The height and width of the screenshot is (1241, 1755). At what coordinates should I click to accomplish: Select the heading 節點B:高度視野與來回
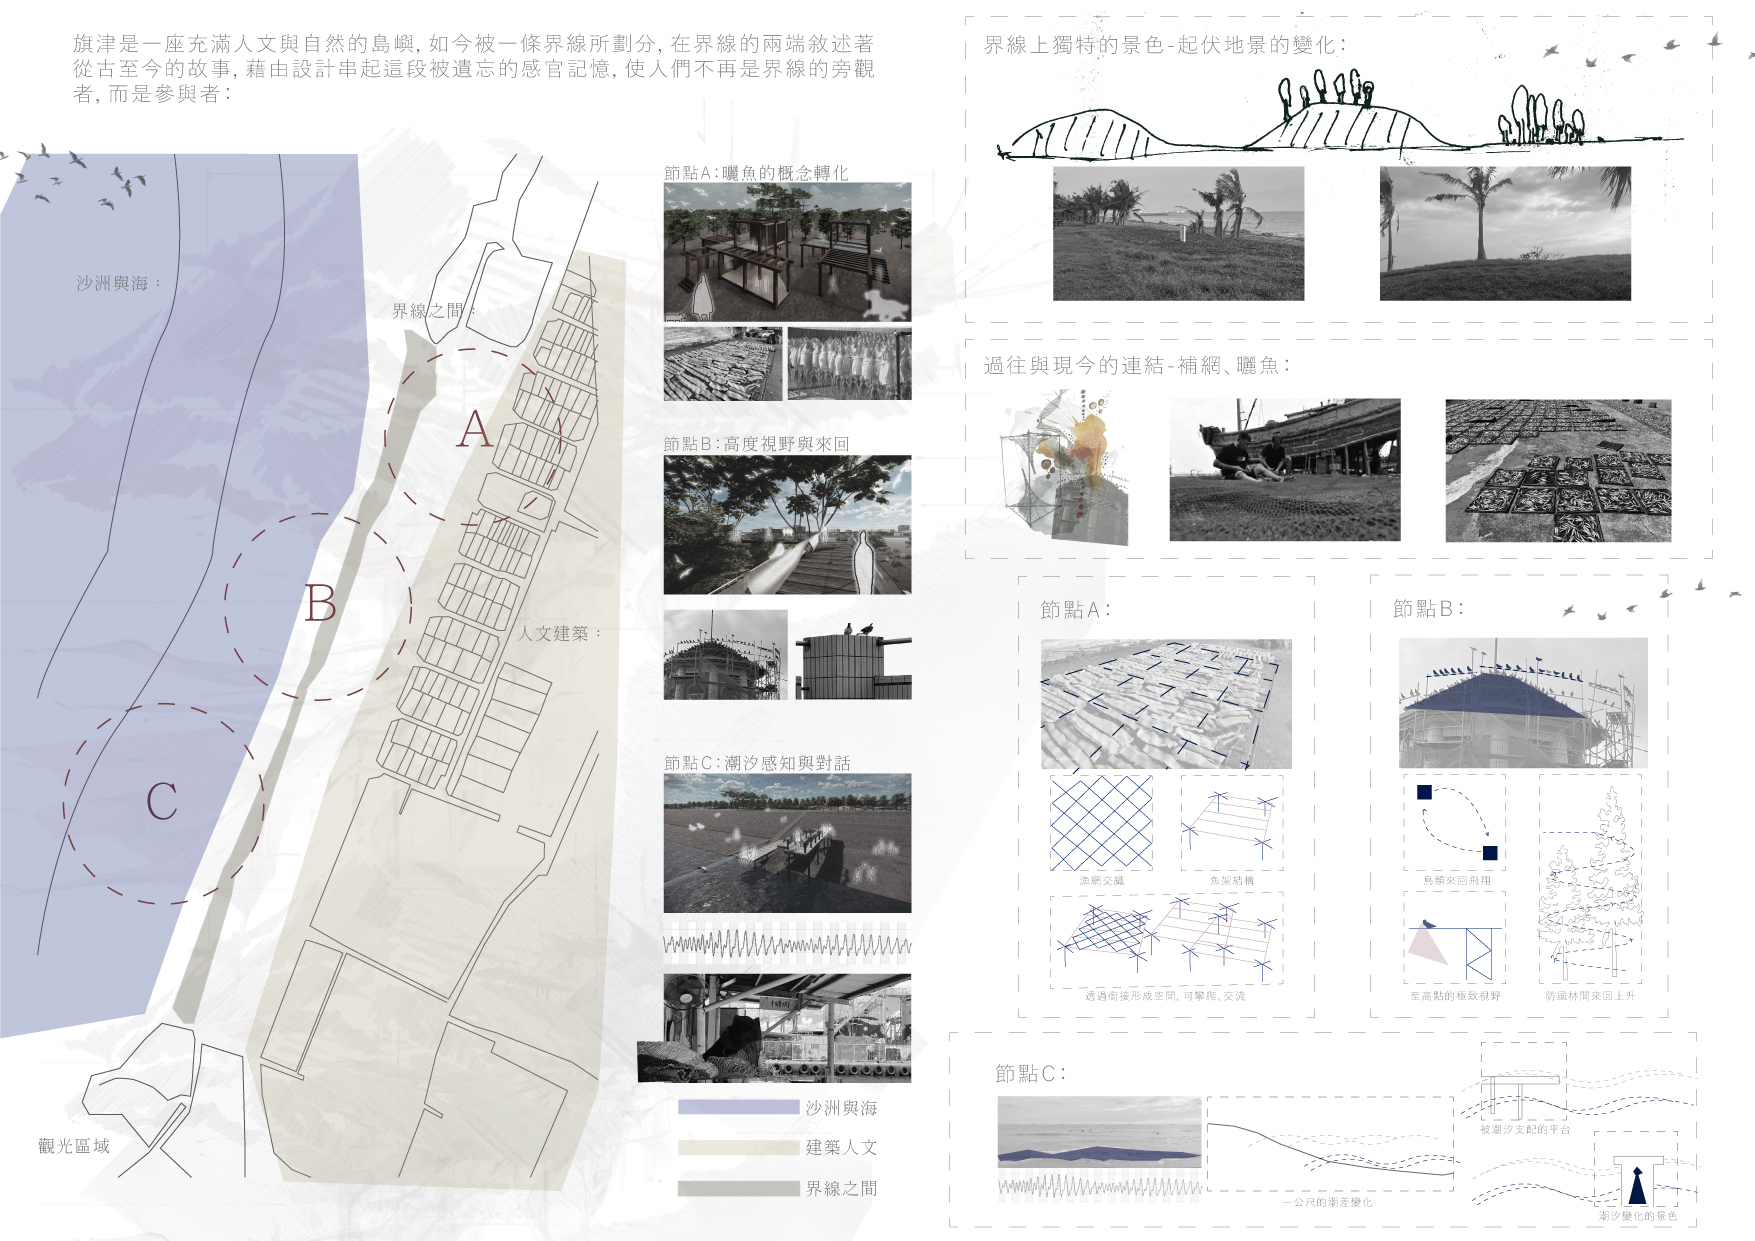click(x=756, y=444)
